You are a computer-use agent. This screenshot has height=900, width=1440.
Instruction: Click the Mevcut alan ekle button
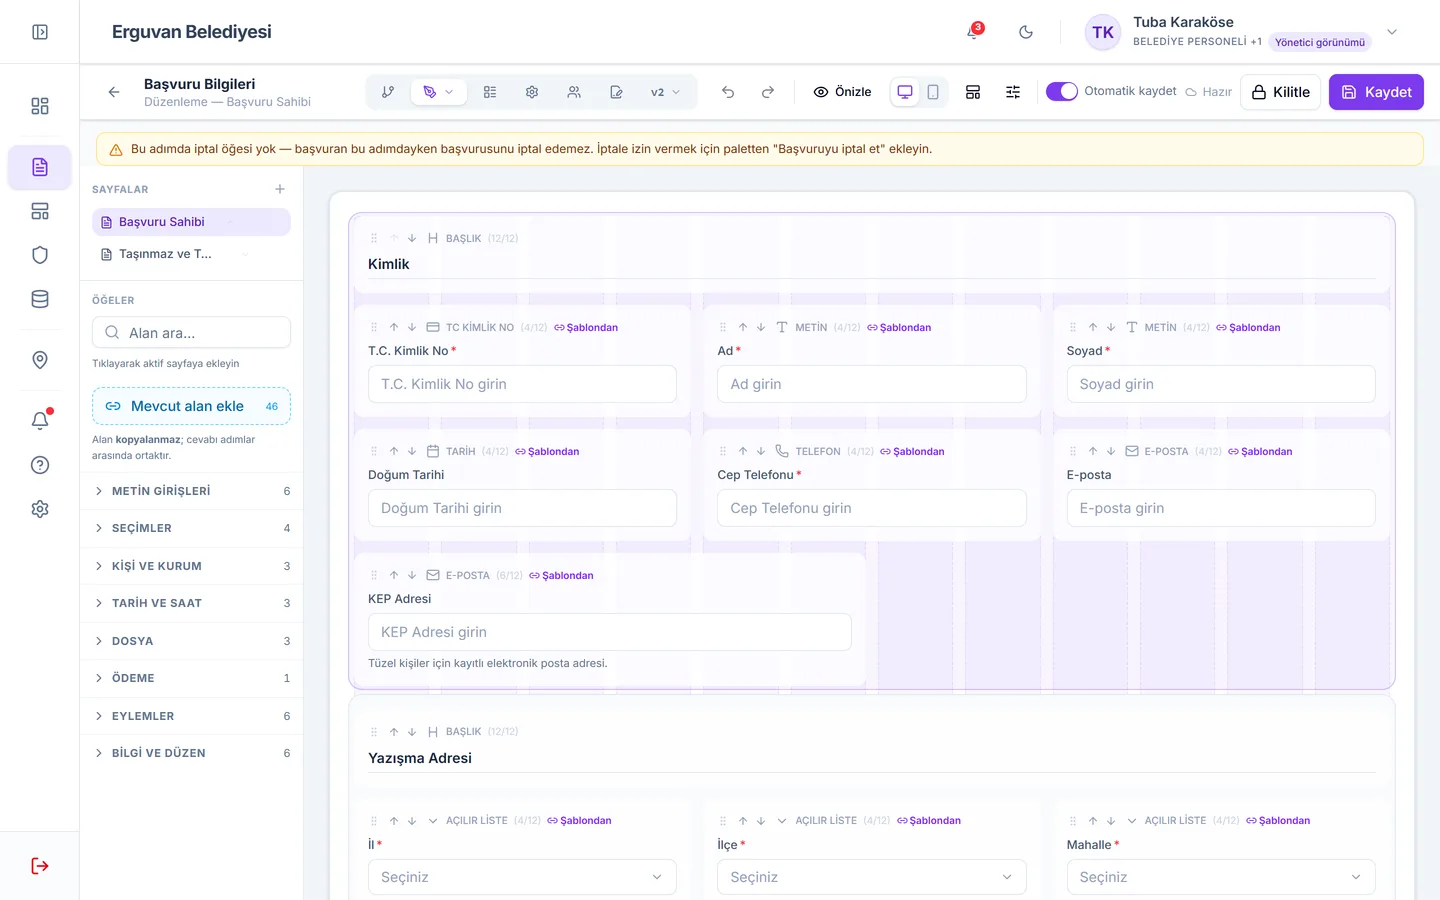coord(191,406)
